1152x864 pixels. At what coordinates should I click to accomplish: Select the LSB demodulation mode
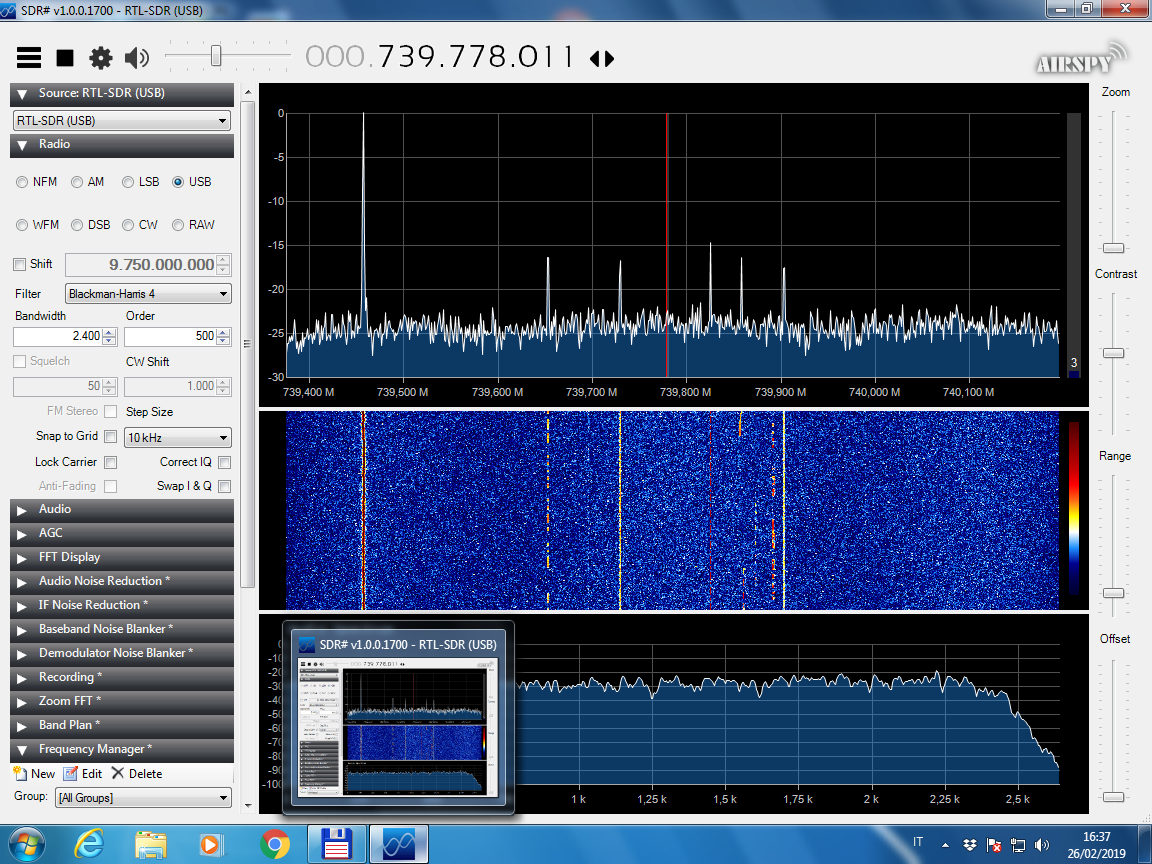(128, 182)
